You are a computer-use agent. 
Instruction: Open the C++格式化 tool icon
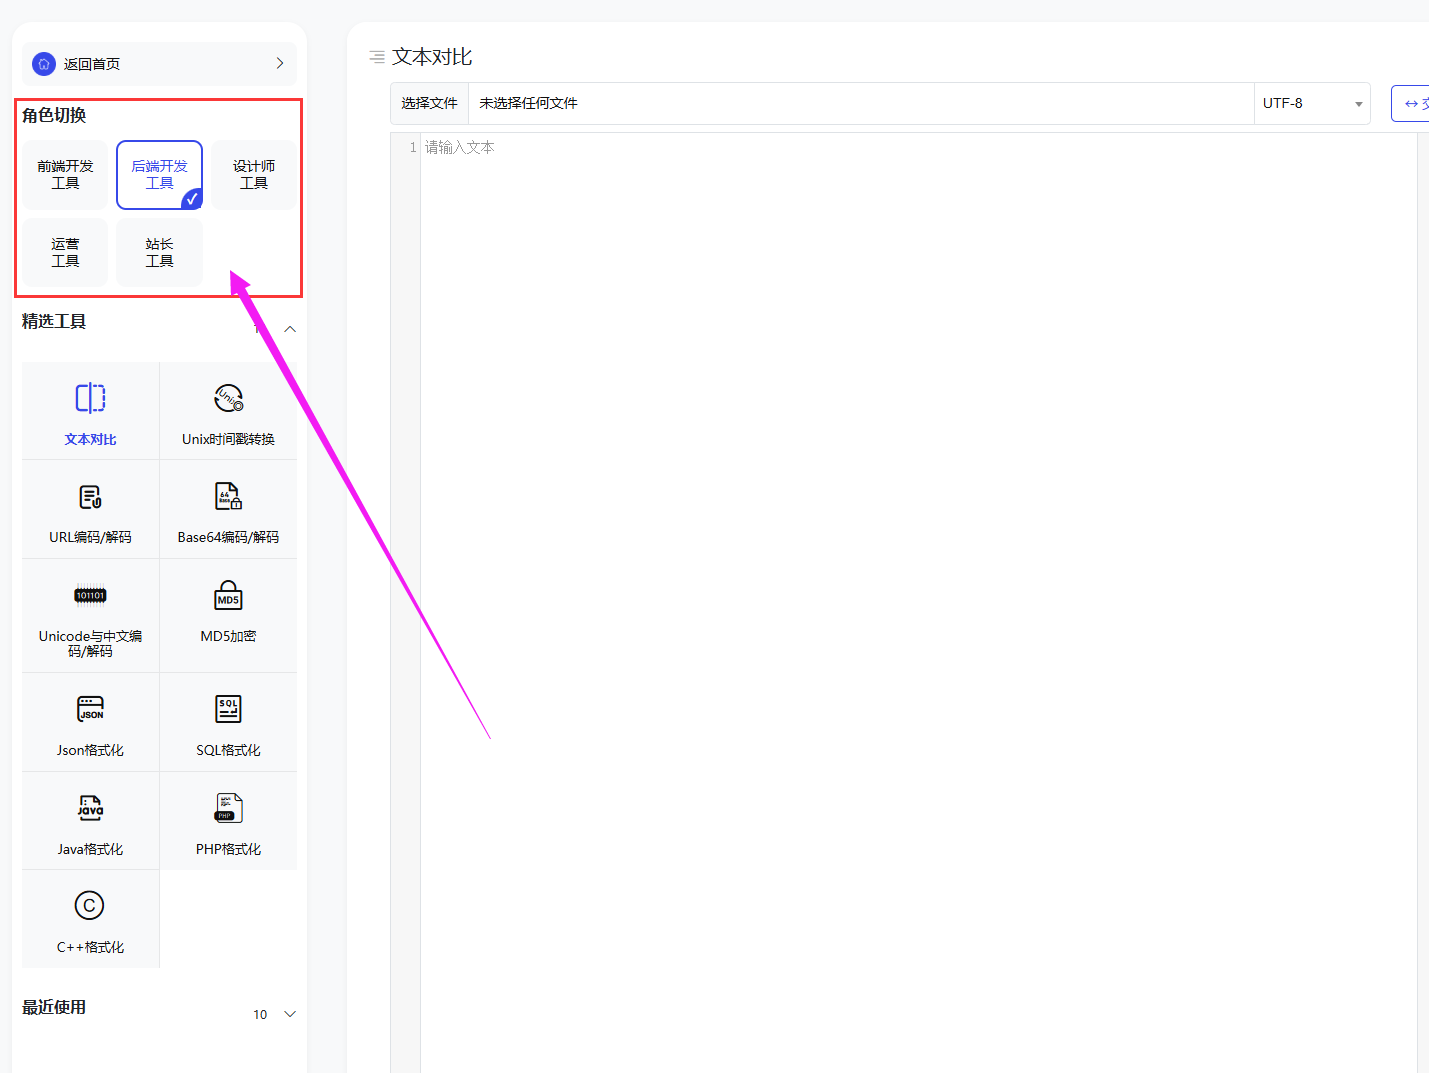click(x=90, y=906)
